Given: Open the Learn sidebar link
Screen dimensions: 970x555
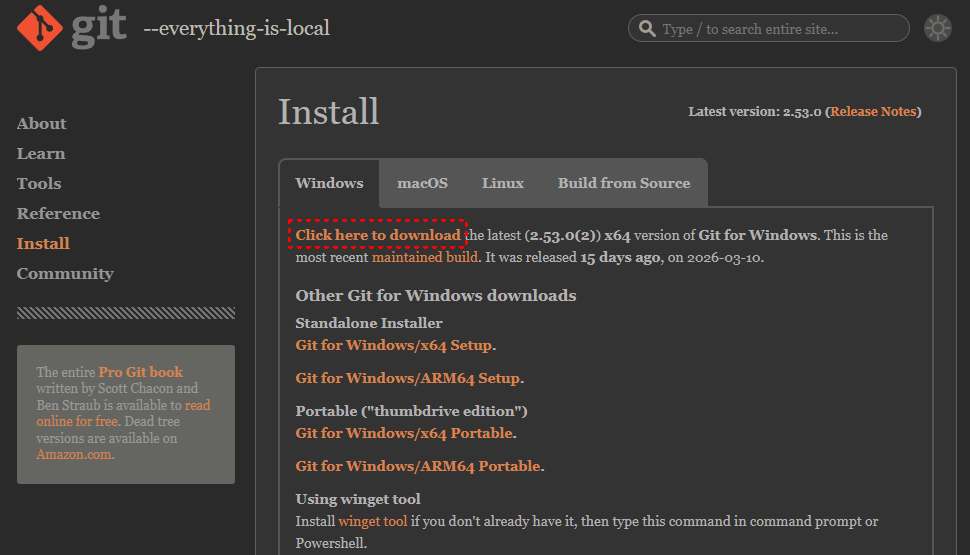Looking at the screenshot, I should coord(40,154).
